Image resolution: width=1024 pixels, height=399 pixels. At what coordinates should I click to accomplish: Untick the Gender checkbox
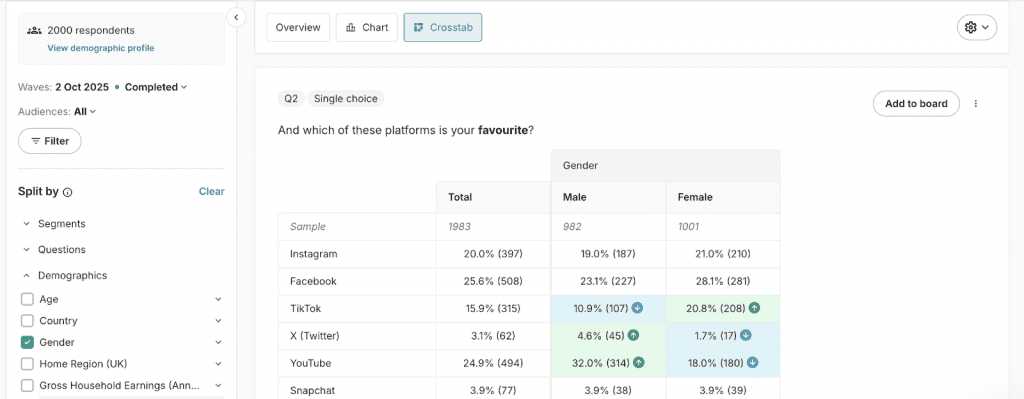point(27,342)
